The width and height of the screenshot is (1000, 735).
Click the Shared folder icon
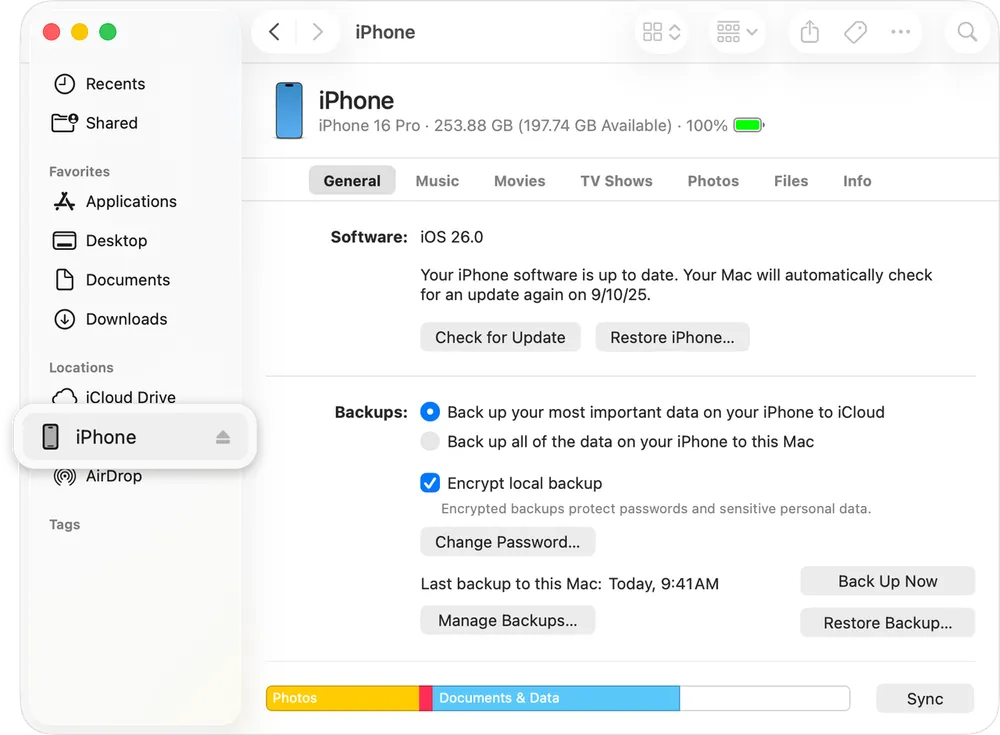point(64,122)
